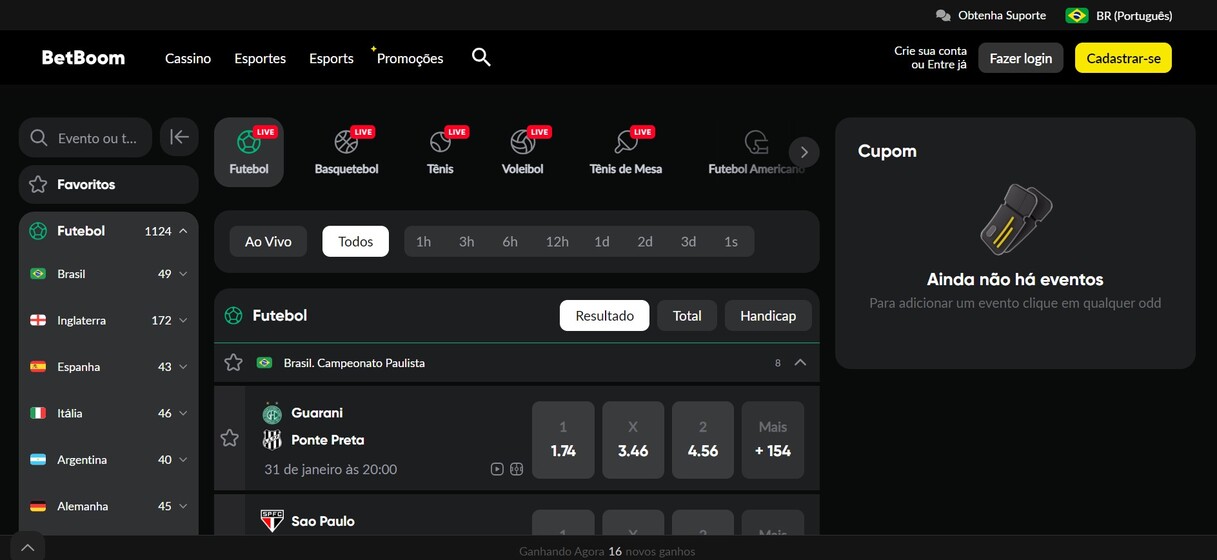Filter events by 1d
Image resolution: width=1217 pixels, height=560 pixels.
[601, 241]
